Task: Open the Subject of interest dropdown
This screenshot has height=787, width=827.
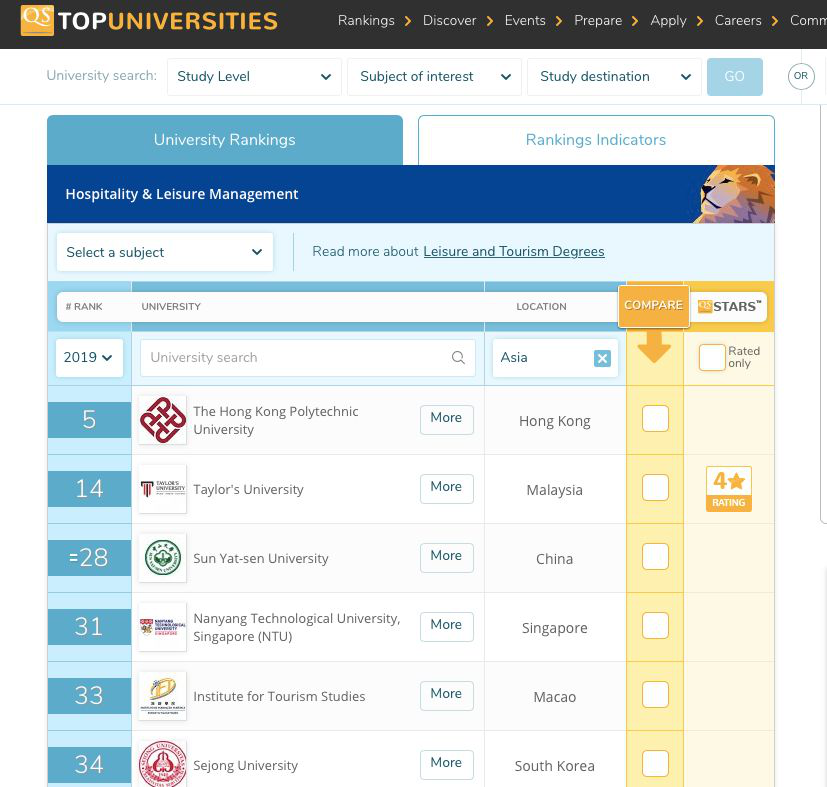Action: [434, 77]
